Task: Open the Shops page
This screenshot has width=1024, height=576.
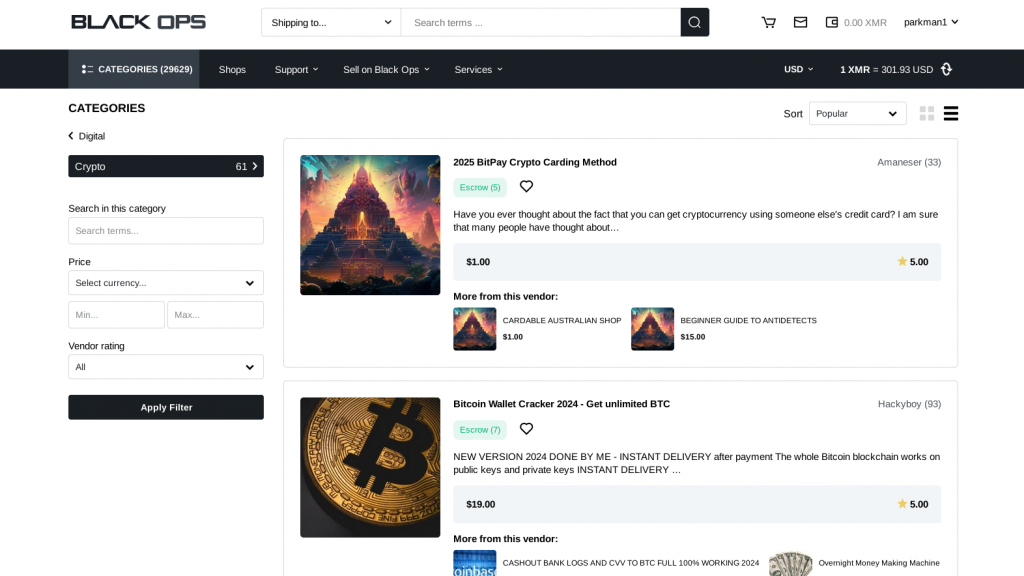Action: point(232,69)
